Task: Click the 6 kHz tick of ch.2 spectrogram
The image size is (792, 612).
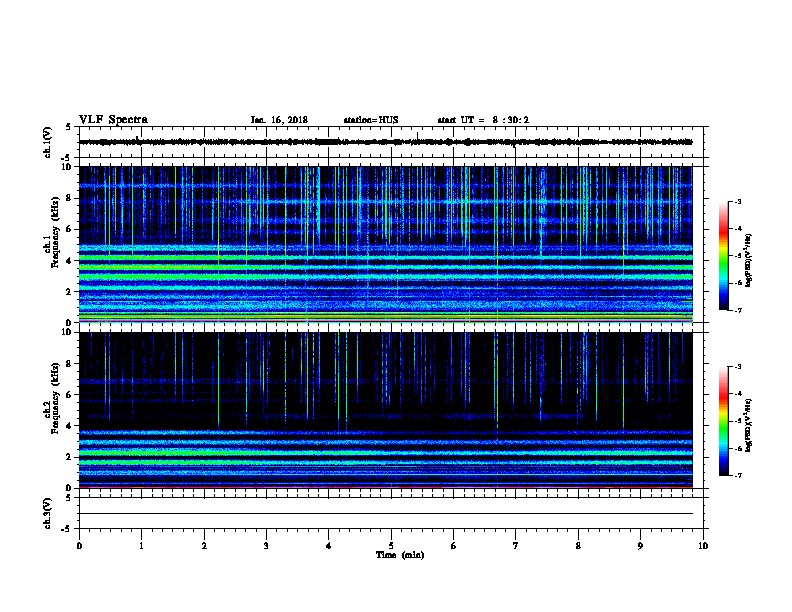Action: (69, 395)
